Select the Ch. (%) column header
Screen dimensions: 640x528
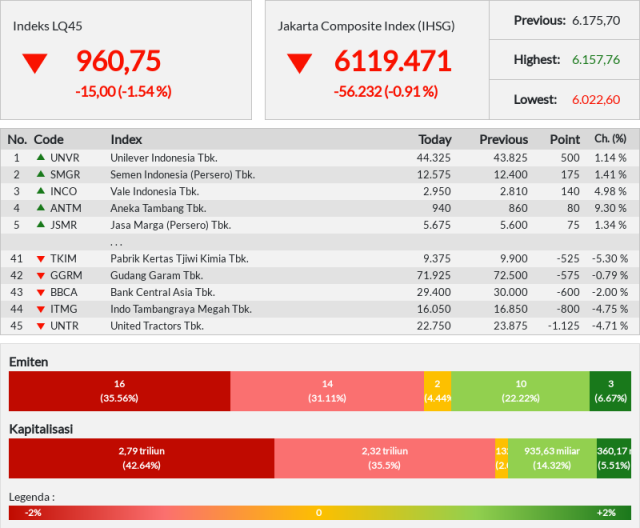coord(610,139)
